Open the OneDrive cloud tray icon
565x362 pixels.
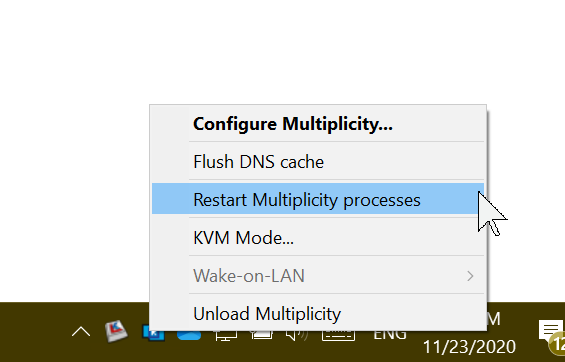point(189,335)
